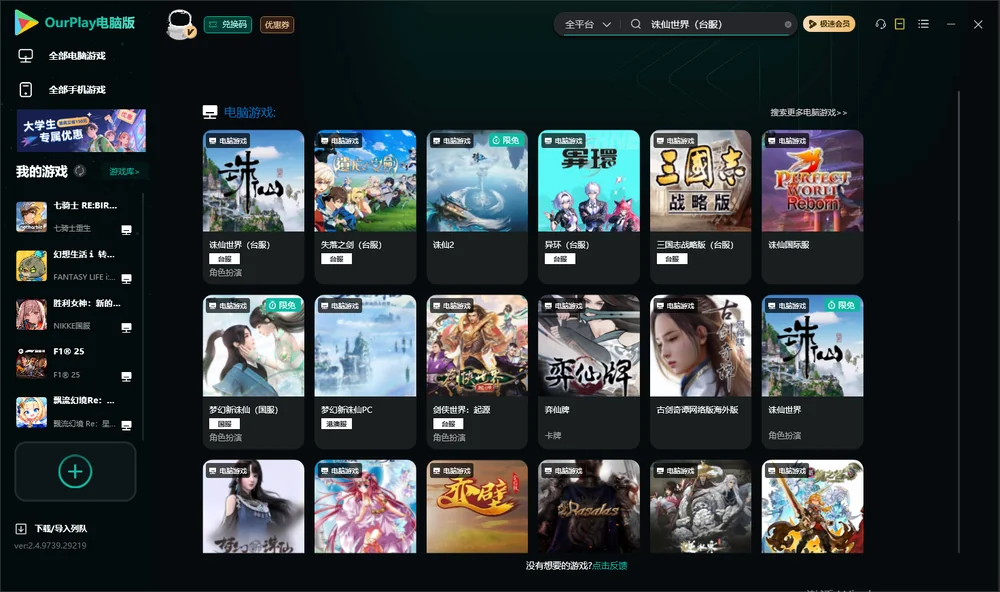Click the 极速会员 membership button
1000x592 pixels.
pyautogui.click(x=829, y=24)
